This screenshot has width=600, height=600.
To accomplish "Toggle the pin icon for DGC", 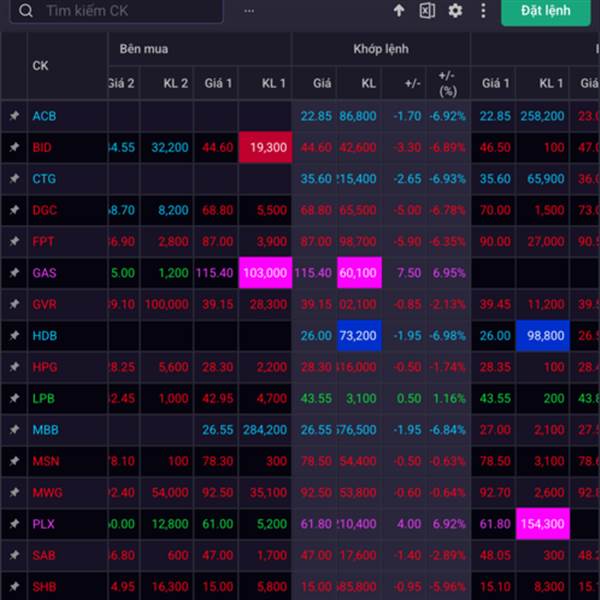I will (x=15, y=210).
